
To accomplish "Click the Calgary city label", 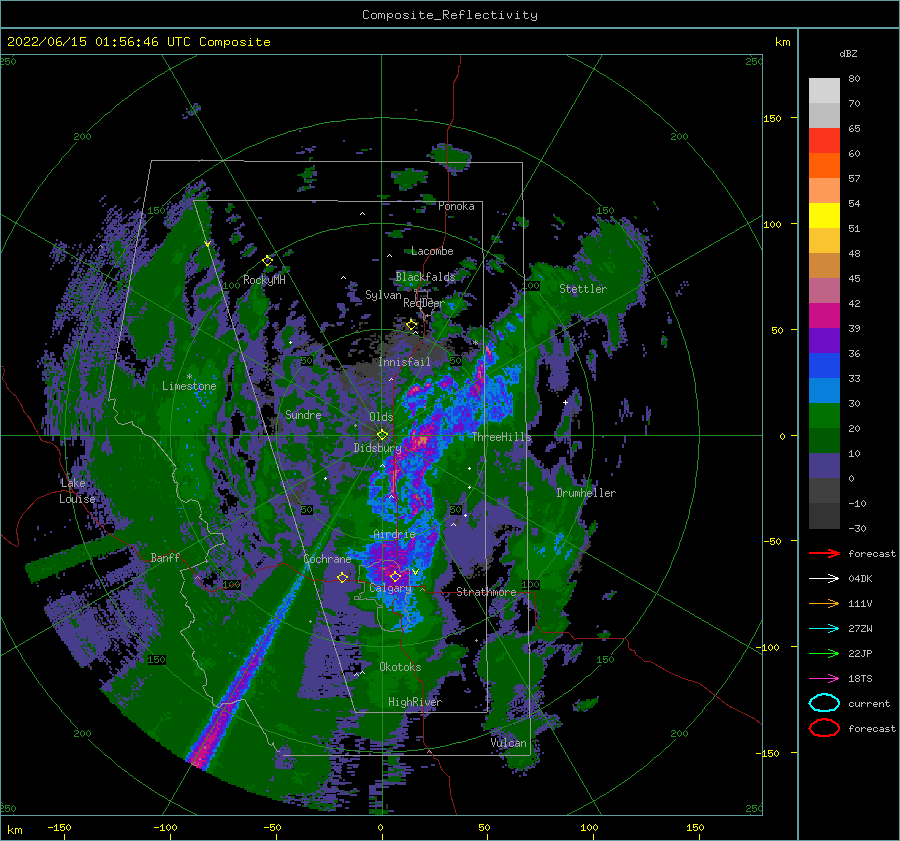I will [x=390, y=588].
